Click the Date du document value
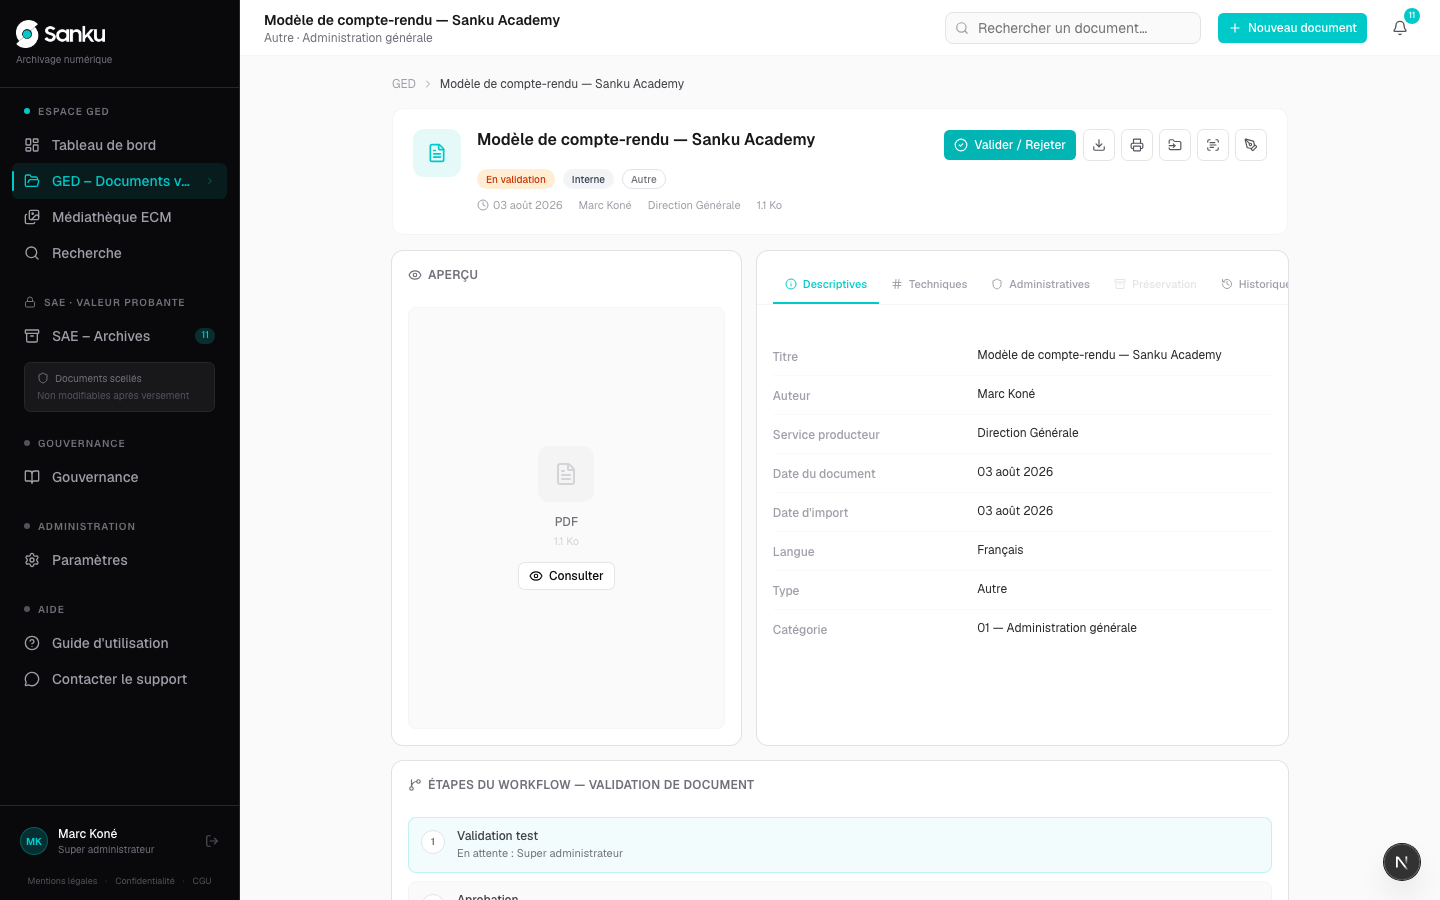1440x900 pixels. tap(1015, 472)
